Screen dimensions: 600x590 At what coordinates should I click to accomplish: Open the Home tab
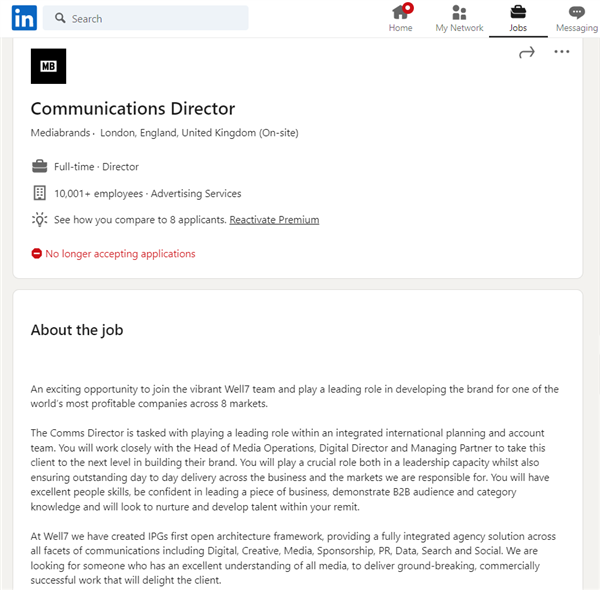click(x=400, y=18)
